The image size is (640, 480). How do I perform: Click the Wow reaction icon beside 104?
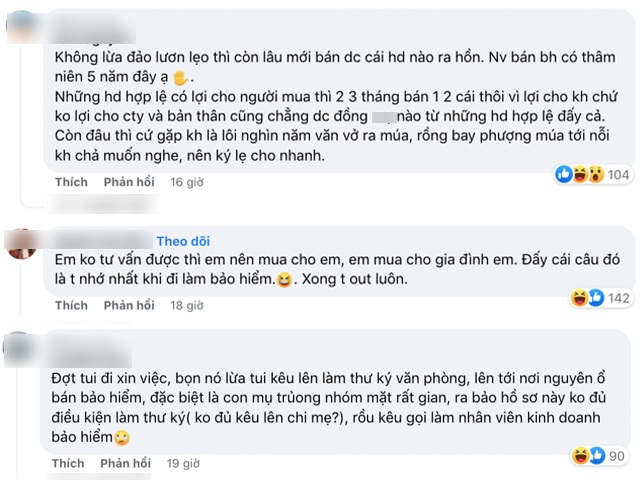(x=593, y=175)
